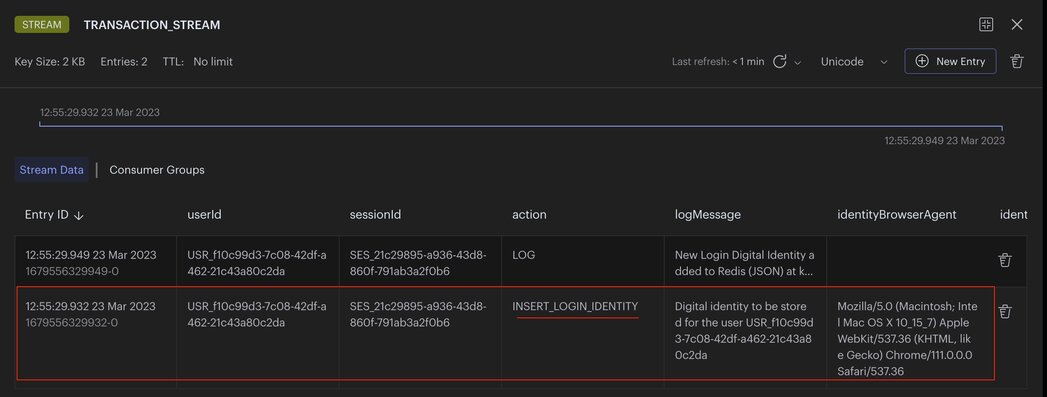
Task: Select the Stream Data tab
Action: click(x=51, y=169)
